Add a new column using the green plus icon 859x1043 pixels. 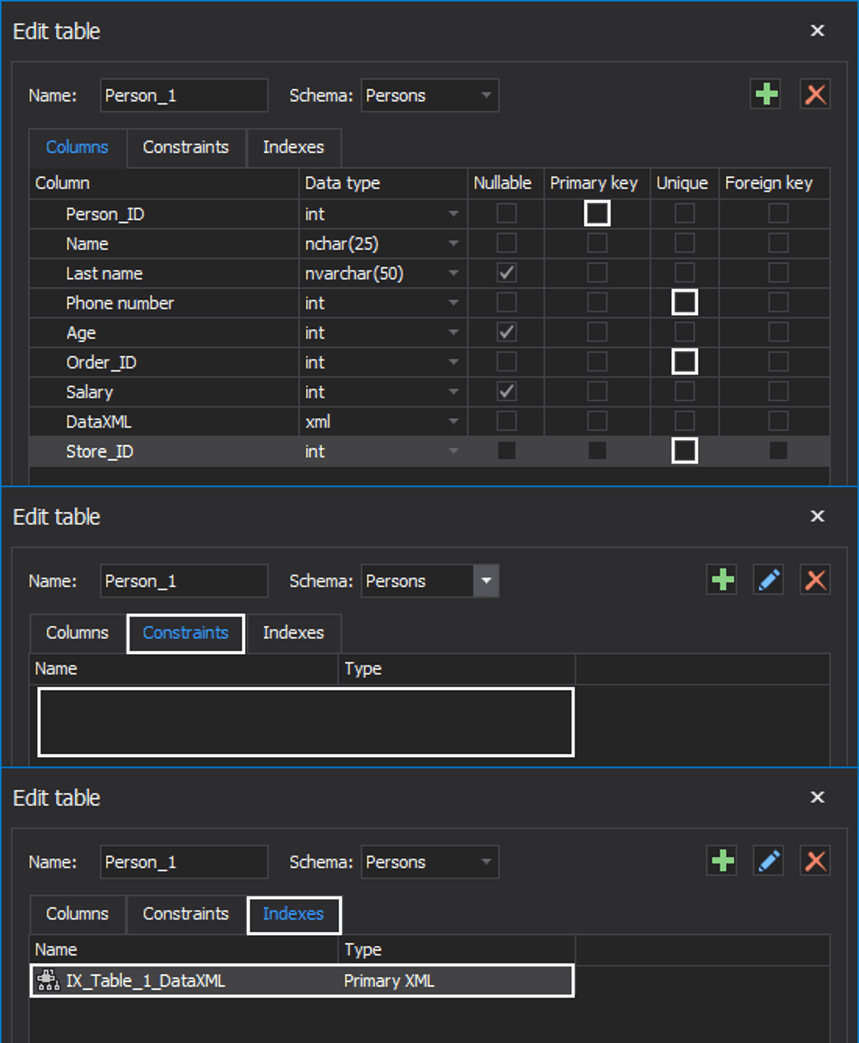(765, 94)
